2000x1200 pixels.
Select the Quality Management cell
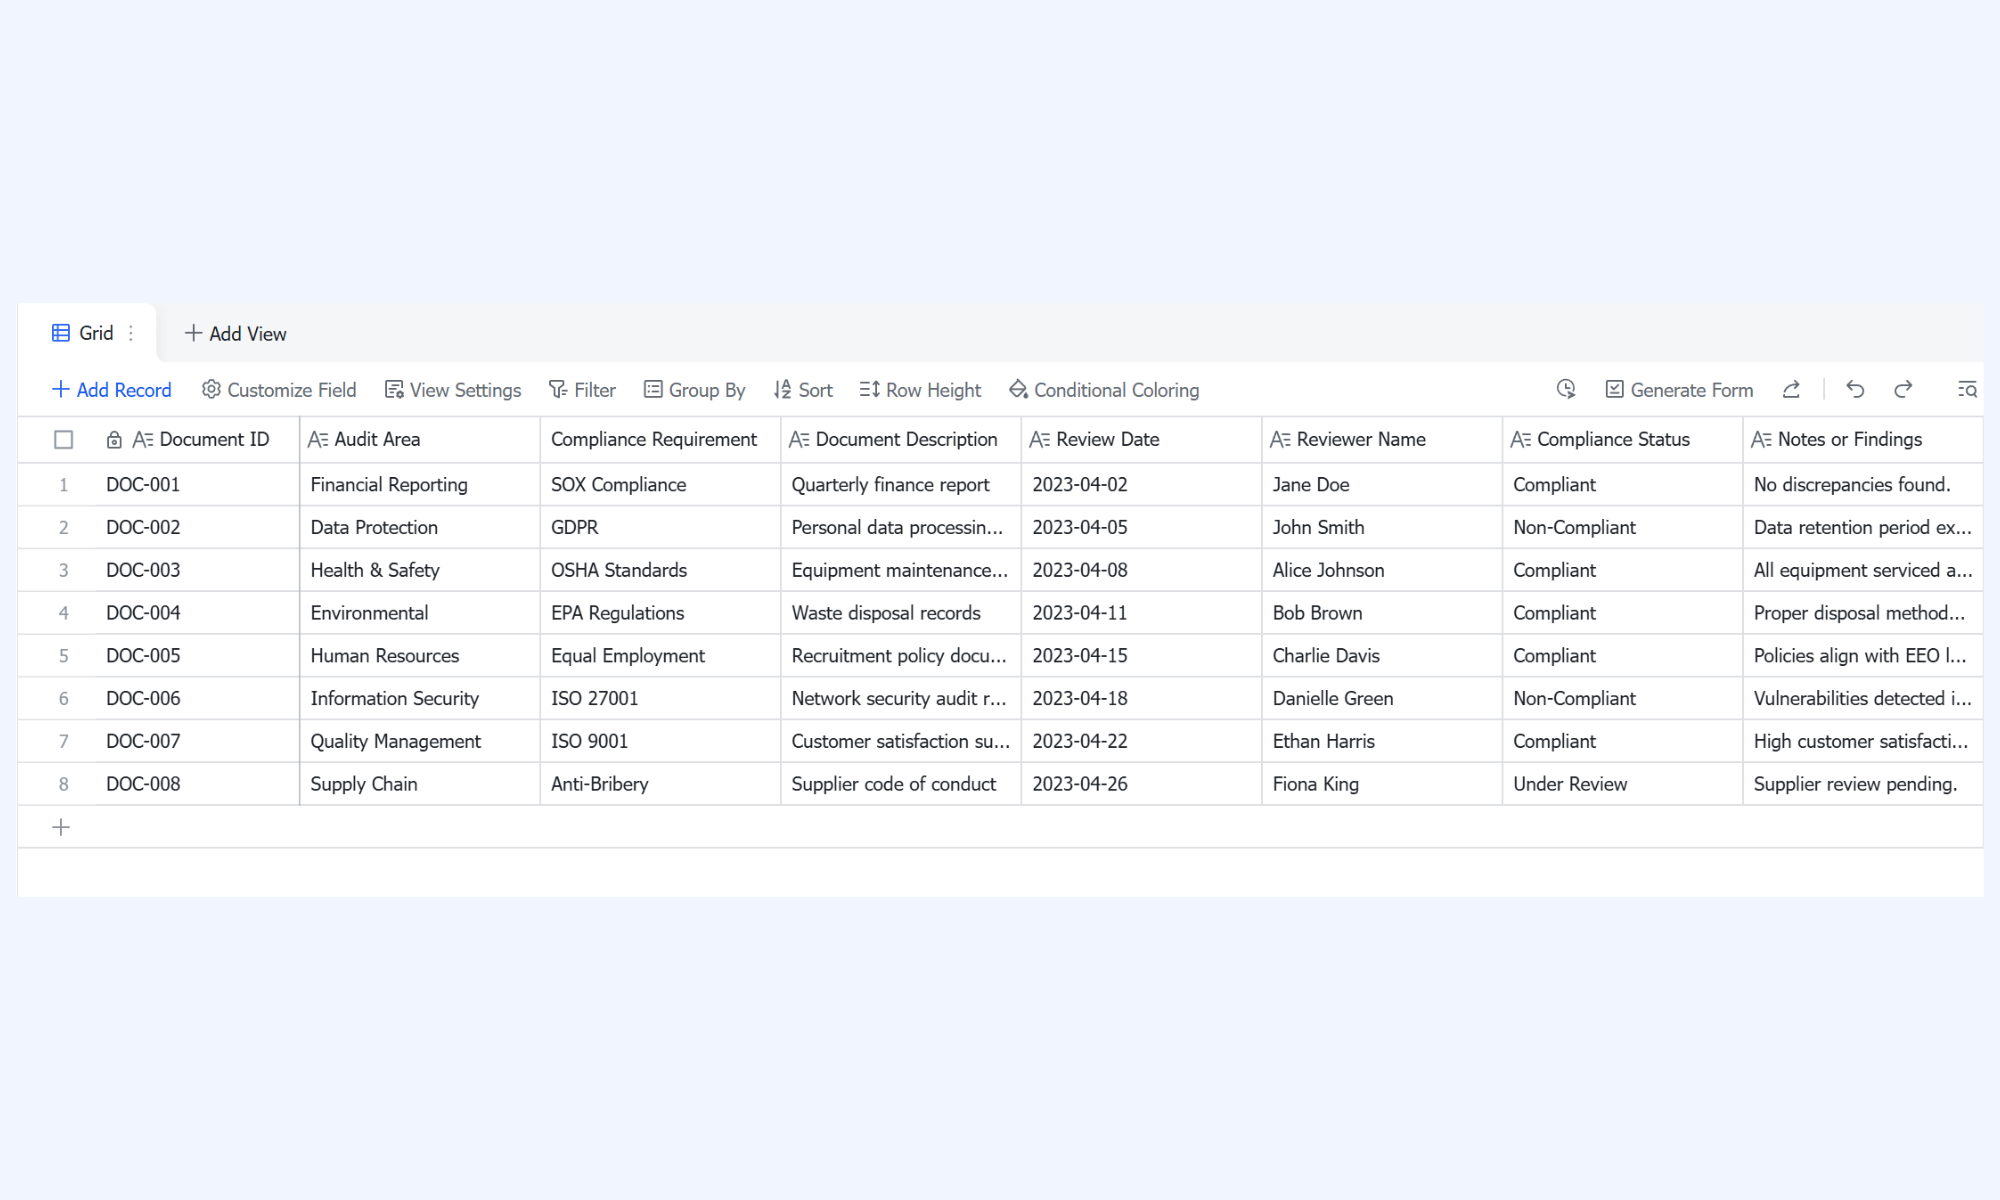420,741
